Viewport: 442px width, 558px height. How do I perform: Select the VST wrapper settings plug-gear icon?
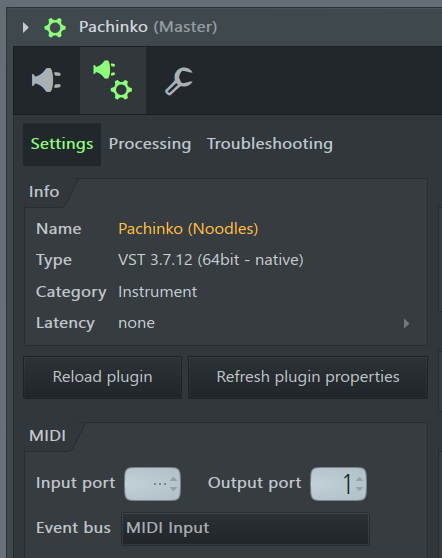pyautogui.click(x=113, y=80)
